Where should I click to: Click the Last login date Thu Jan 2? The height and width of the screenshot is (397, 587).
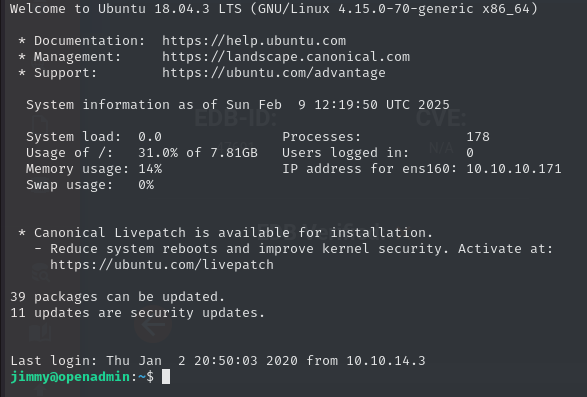click(146, 361)
